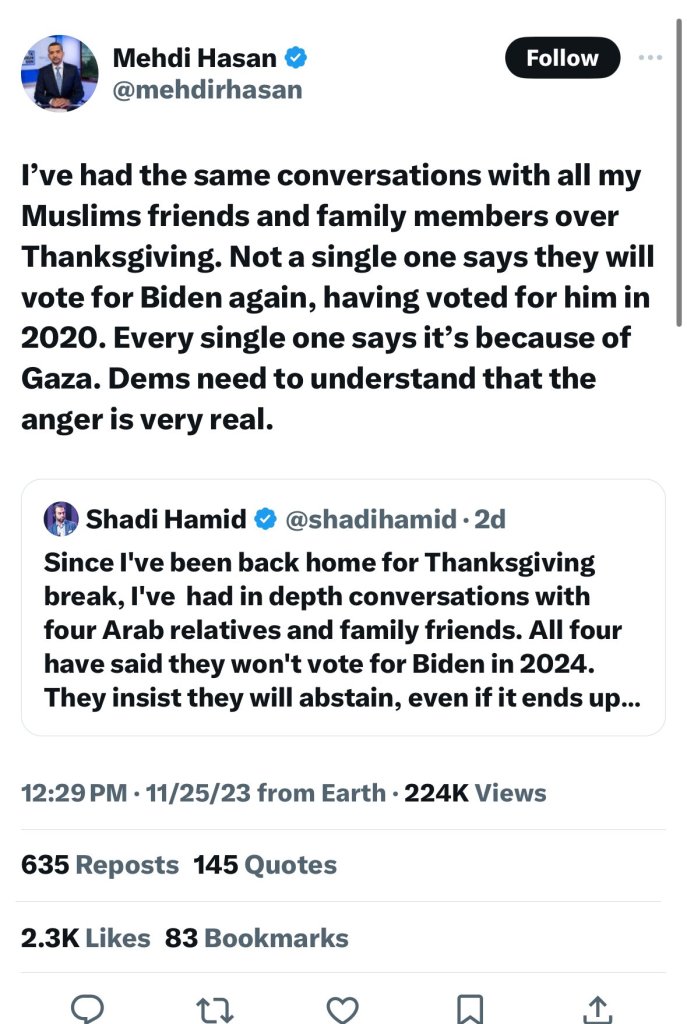Viewport: 687px width, 1024px height.
Task: Open the @mehdirhasan handle link
Action: 207,90
